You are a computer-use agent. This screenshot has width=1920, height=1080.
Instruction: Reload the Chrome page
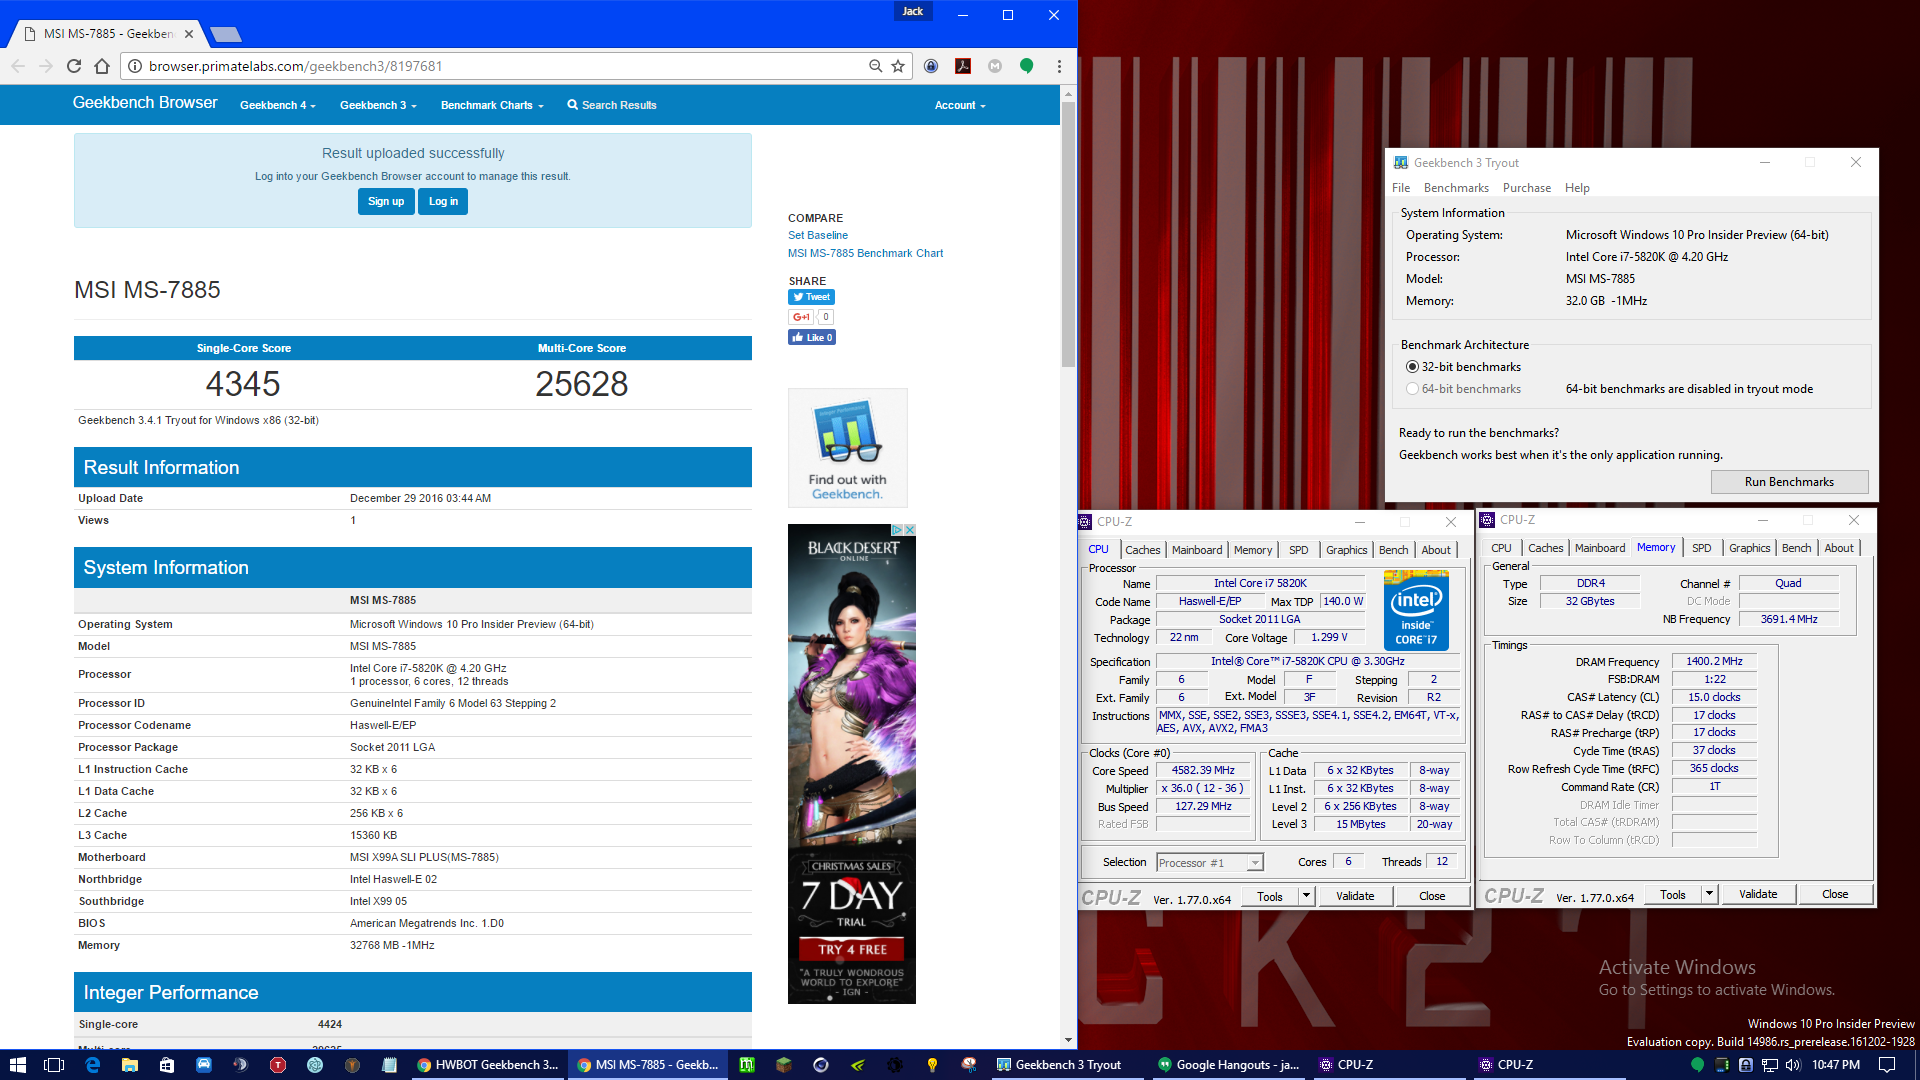(x=74, y=66)
